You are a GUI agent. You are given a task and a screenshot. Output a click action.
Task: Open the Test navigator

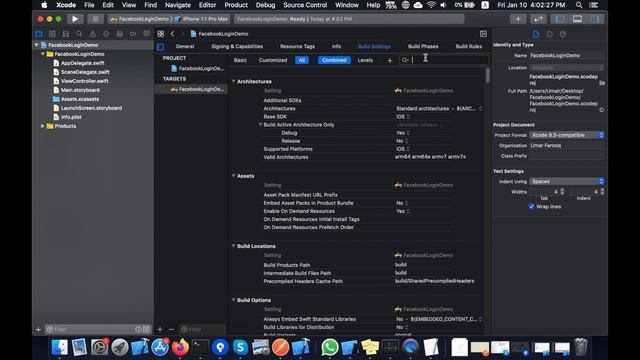106,34
